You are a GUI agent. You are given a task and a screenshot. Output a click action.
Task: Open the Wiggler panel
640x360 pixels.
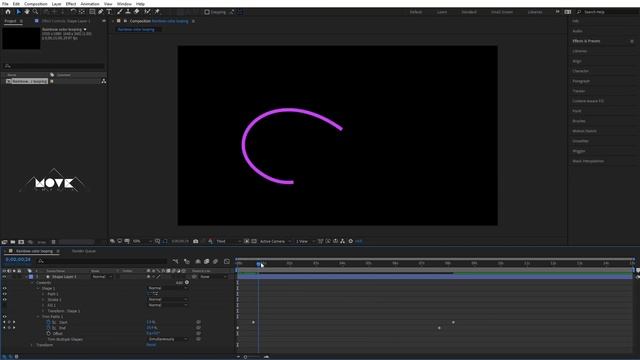(579, 151)
